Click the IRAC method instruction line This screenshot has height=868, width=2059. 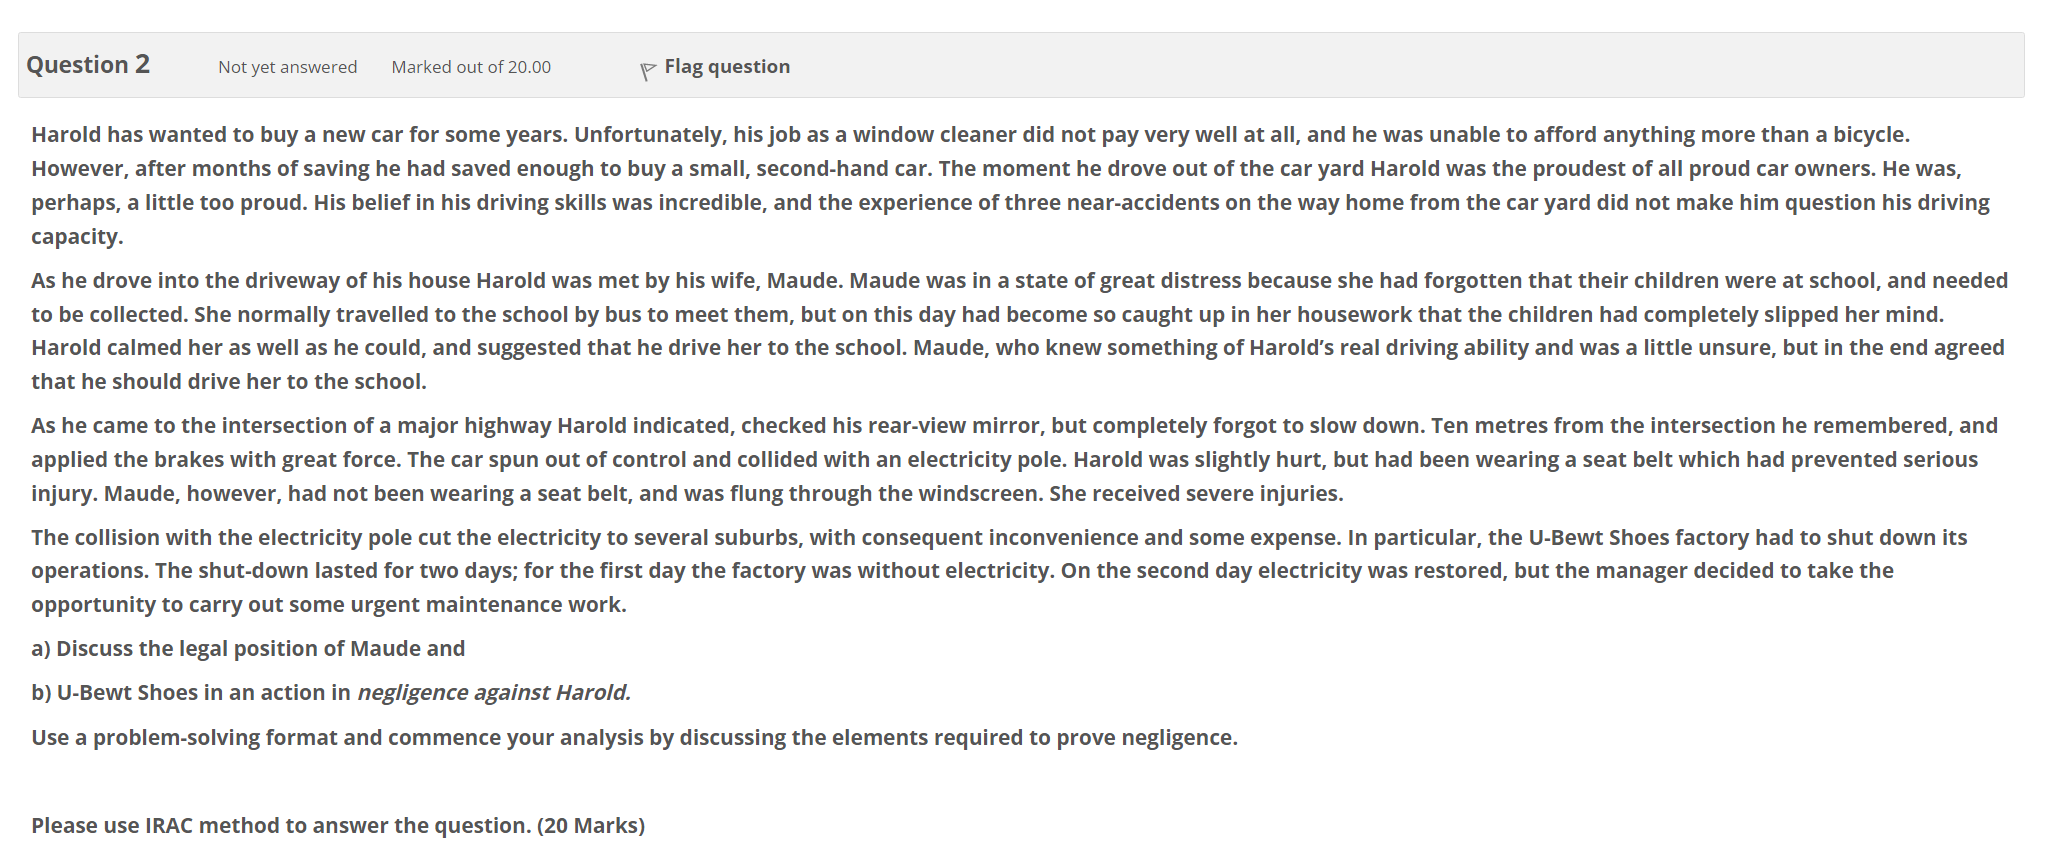338,825
